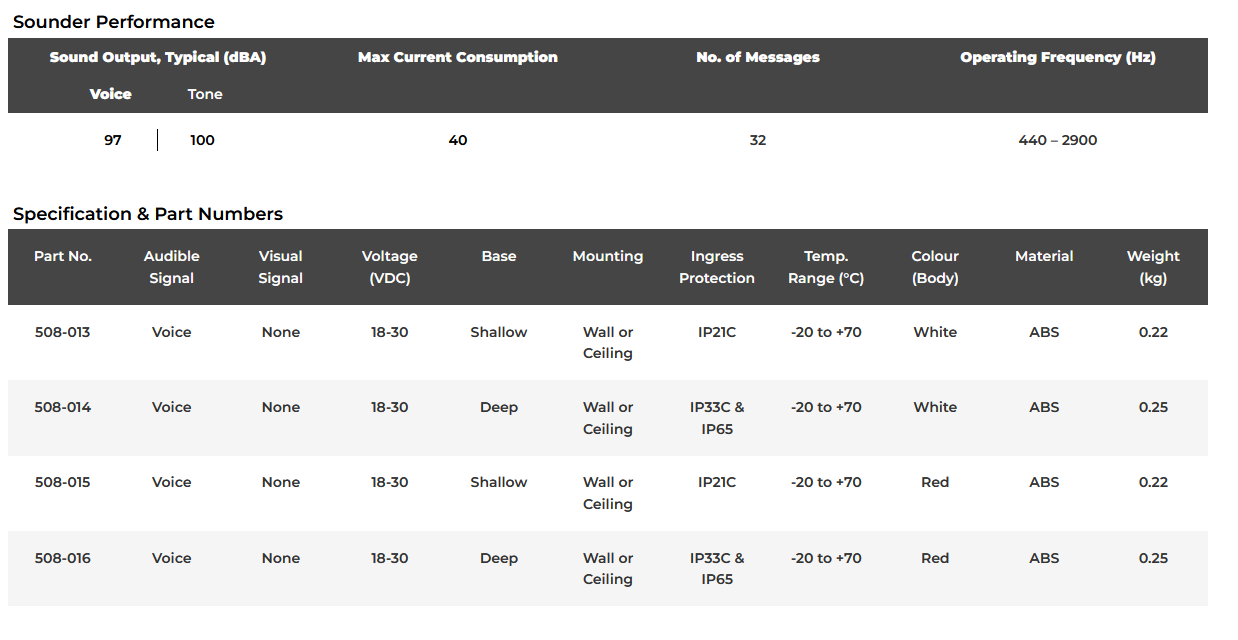Click the Deep base cell for 508-016
This screenshot has height=640, width=1238.
point(499,558)
